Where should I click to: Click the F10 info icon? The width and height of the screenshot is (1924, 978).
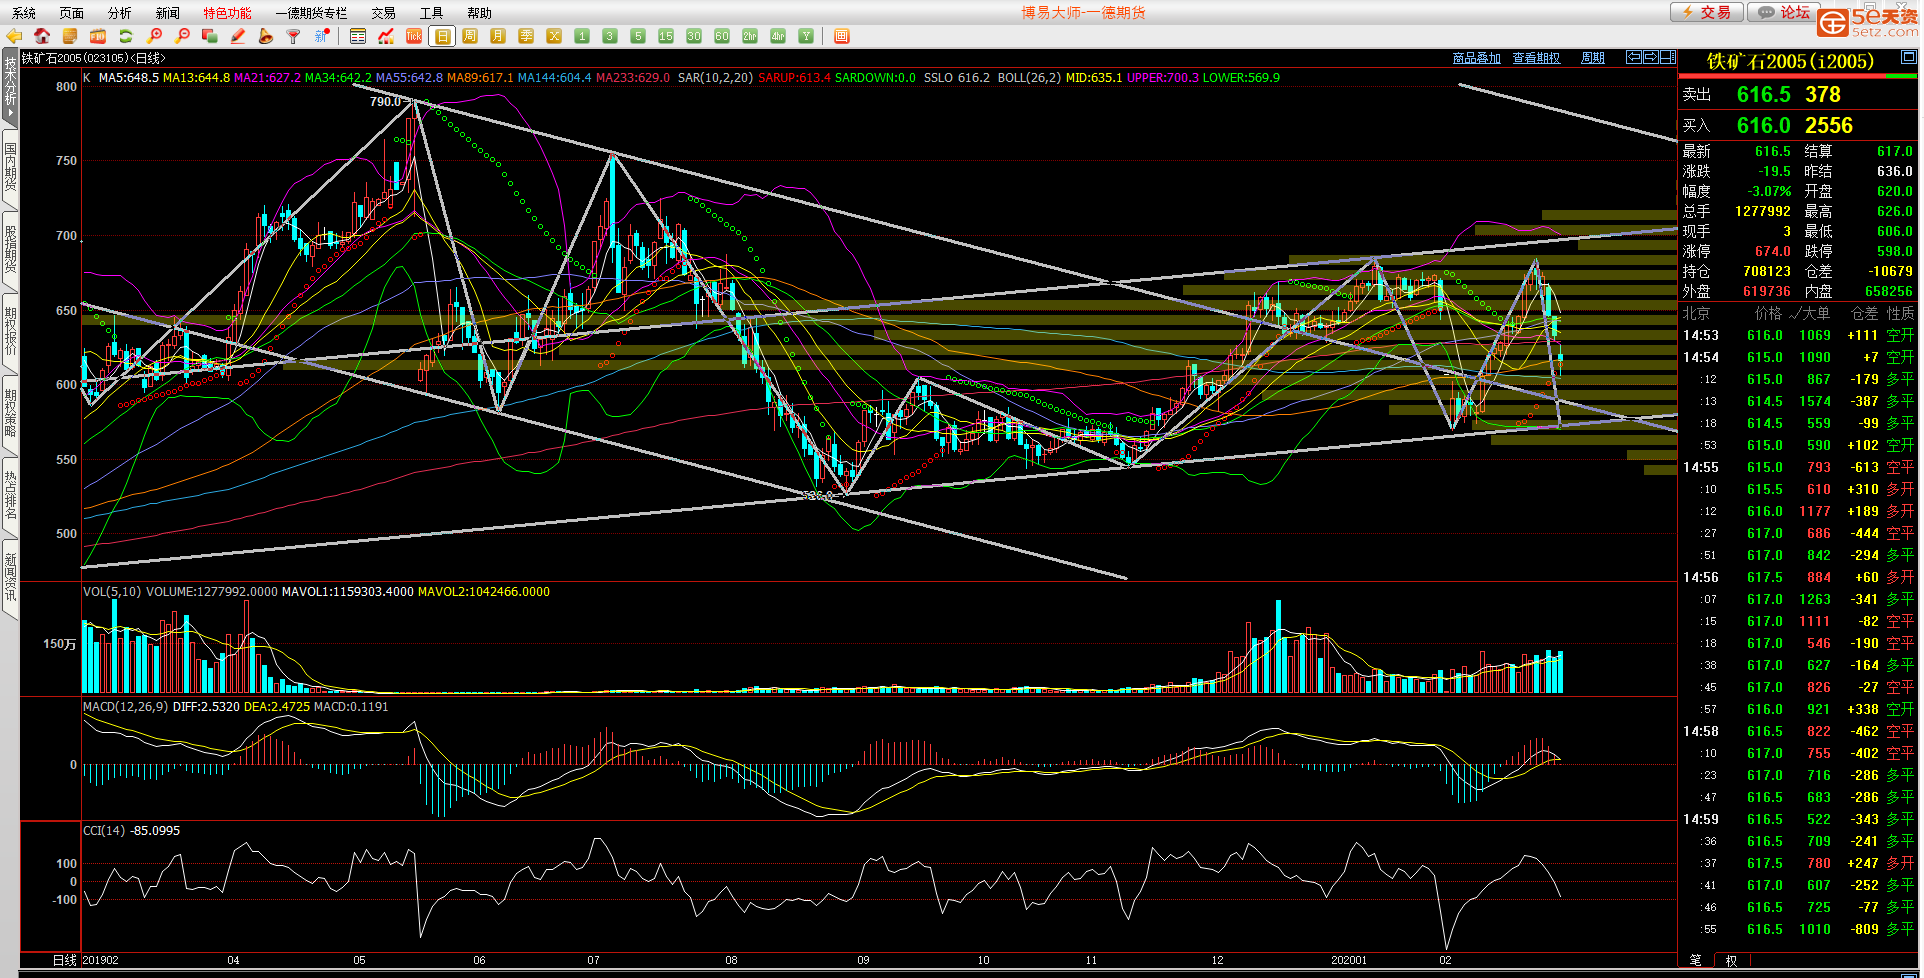(98, 36)
